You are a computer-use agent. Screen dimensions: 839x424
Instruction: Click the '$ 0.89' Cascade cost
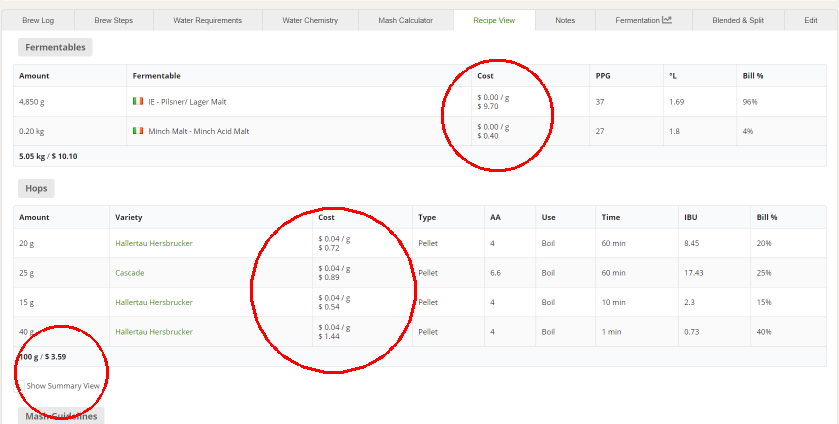coord(329,277)
